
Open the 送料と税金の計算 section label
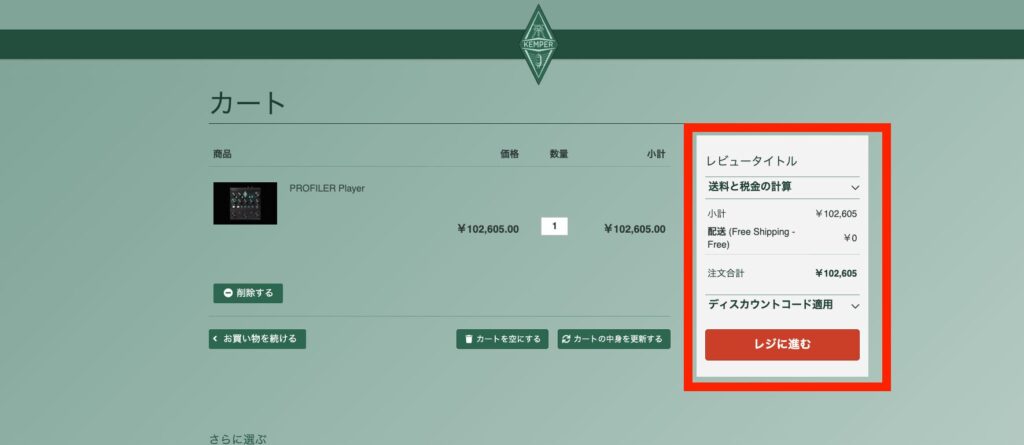[750, 187]
